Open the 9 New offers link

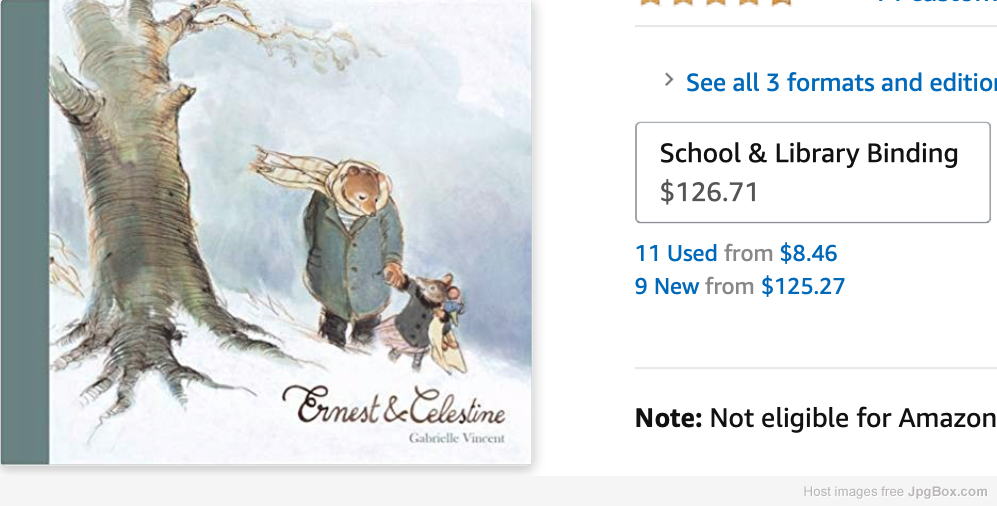[666, 286]
